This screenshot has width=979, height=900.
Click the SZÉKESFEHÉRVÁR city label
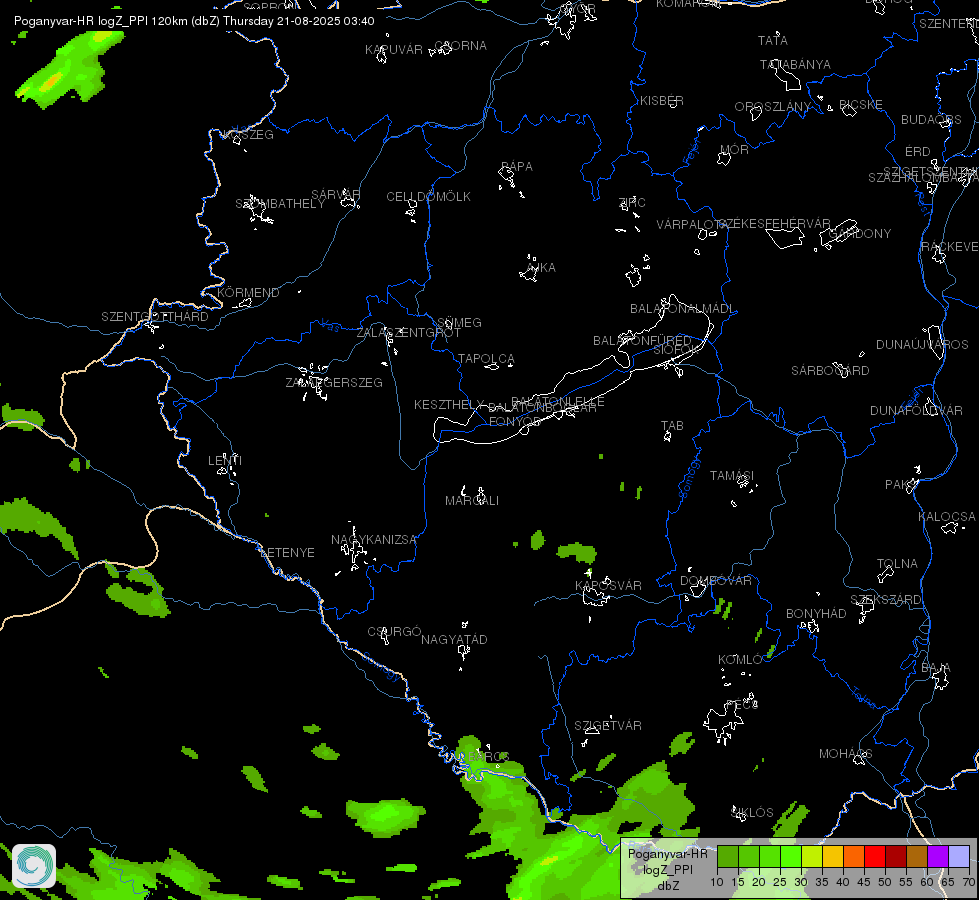pyautogui.click(x=774, y=224)
